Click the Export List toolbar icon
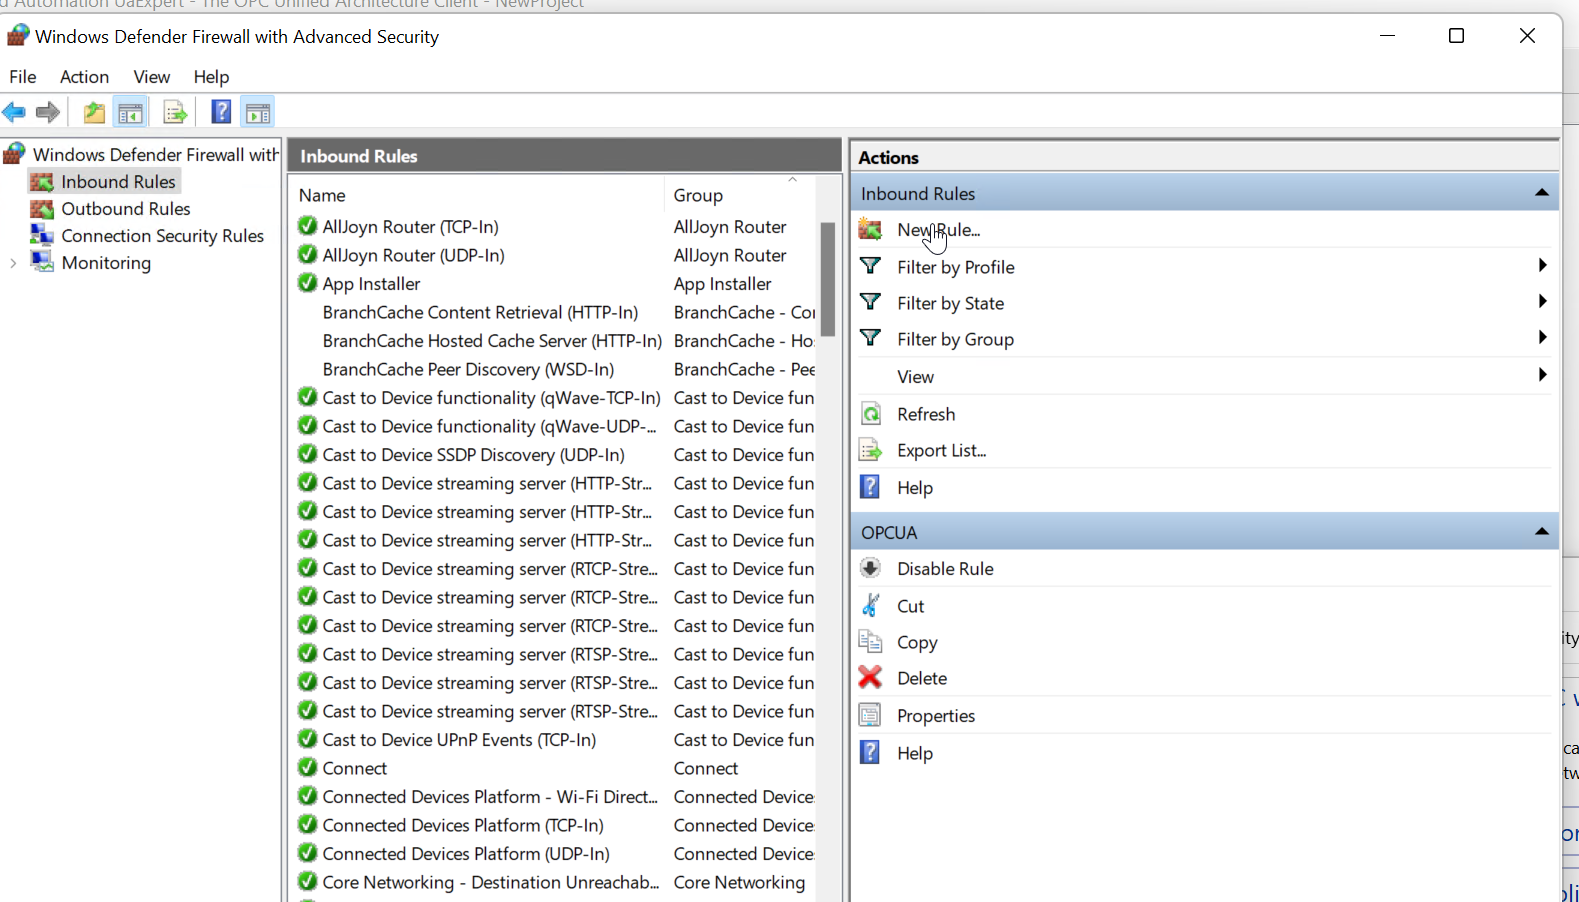This screenshot has width=1579, height=902. point(174,112)
